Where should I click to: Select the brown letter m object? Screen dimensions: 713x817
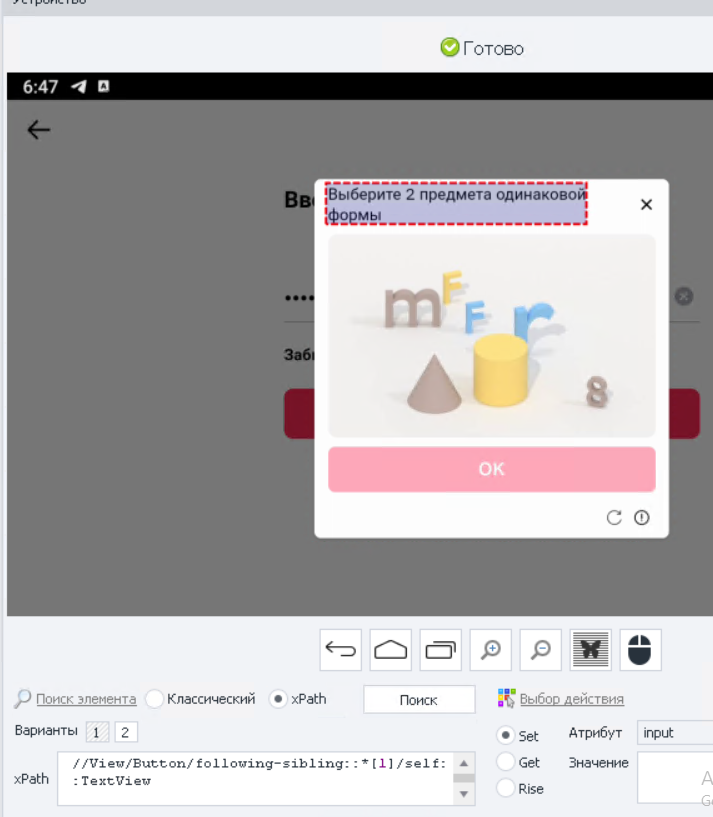point(412,307)
